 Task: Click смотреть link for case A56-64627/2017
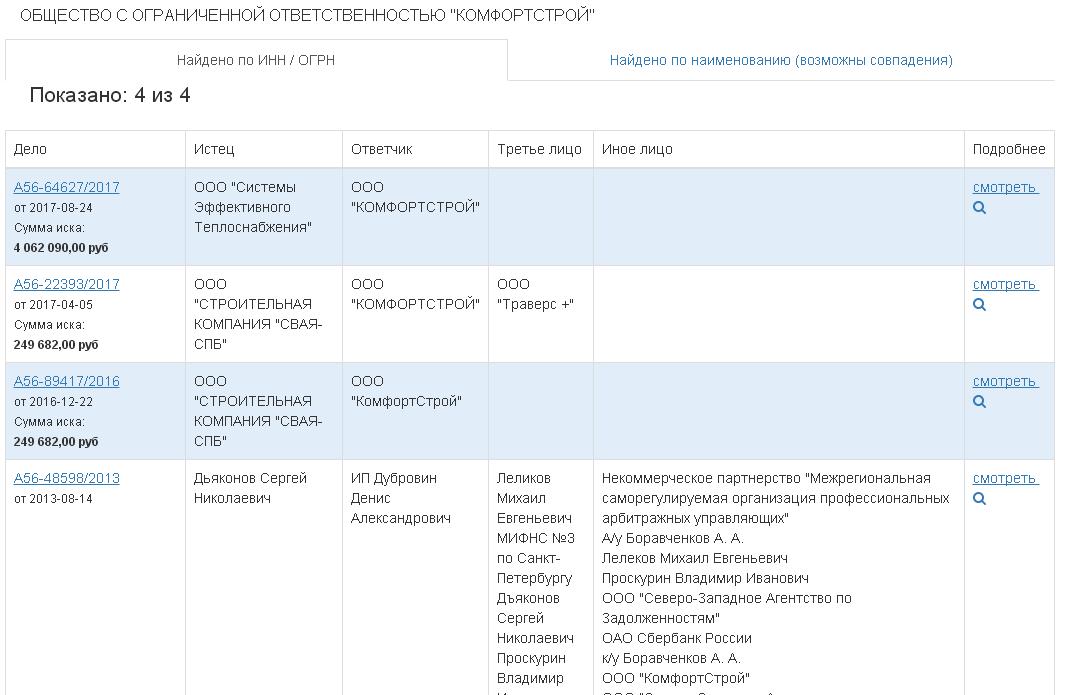[x=1005, y=187]
